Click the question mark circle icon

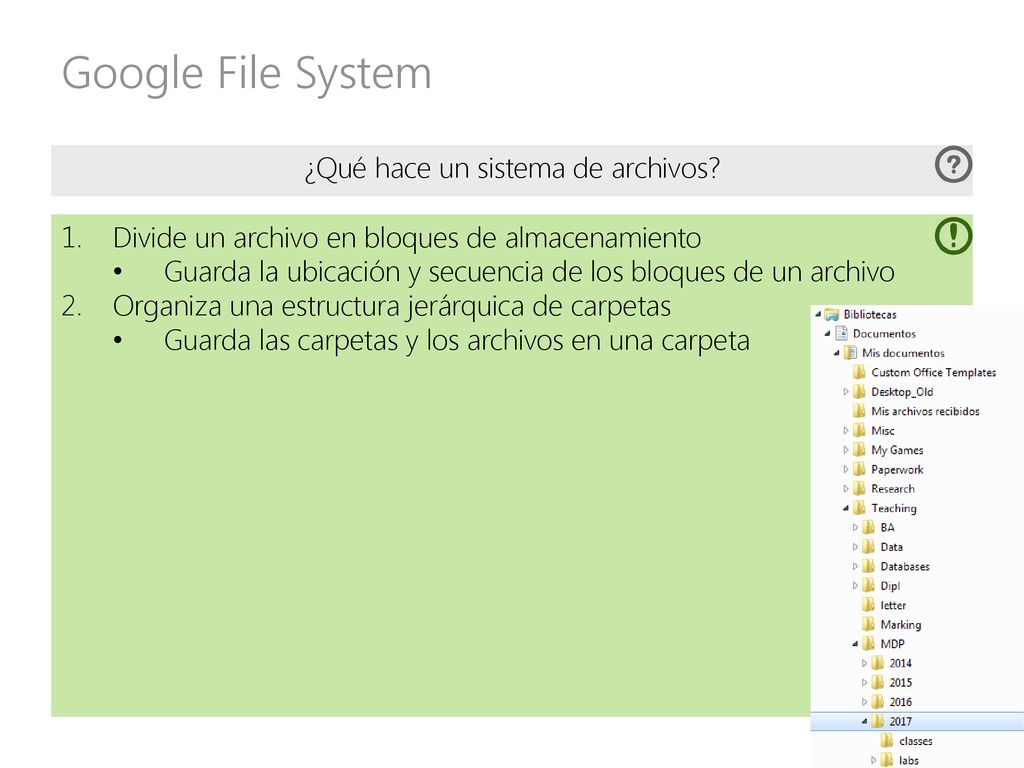click(x=953, y=164)
